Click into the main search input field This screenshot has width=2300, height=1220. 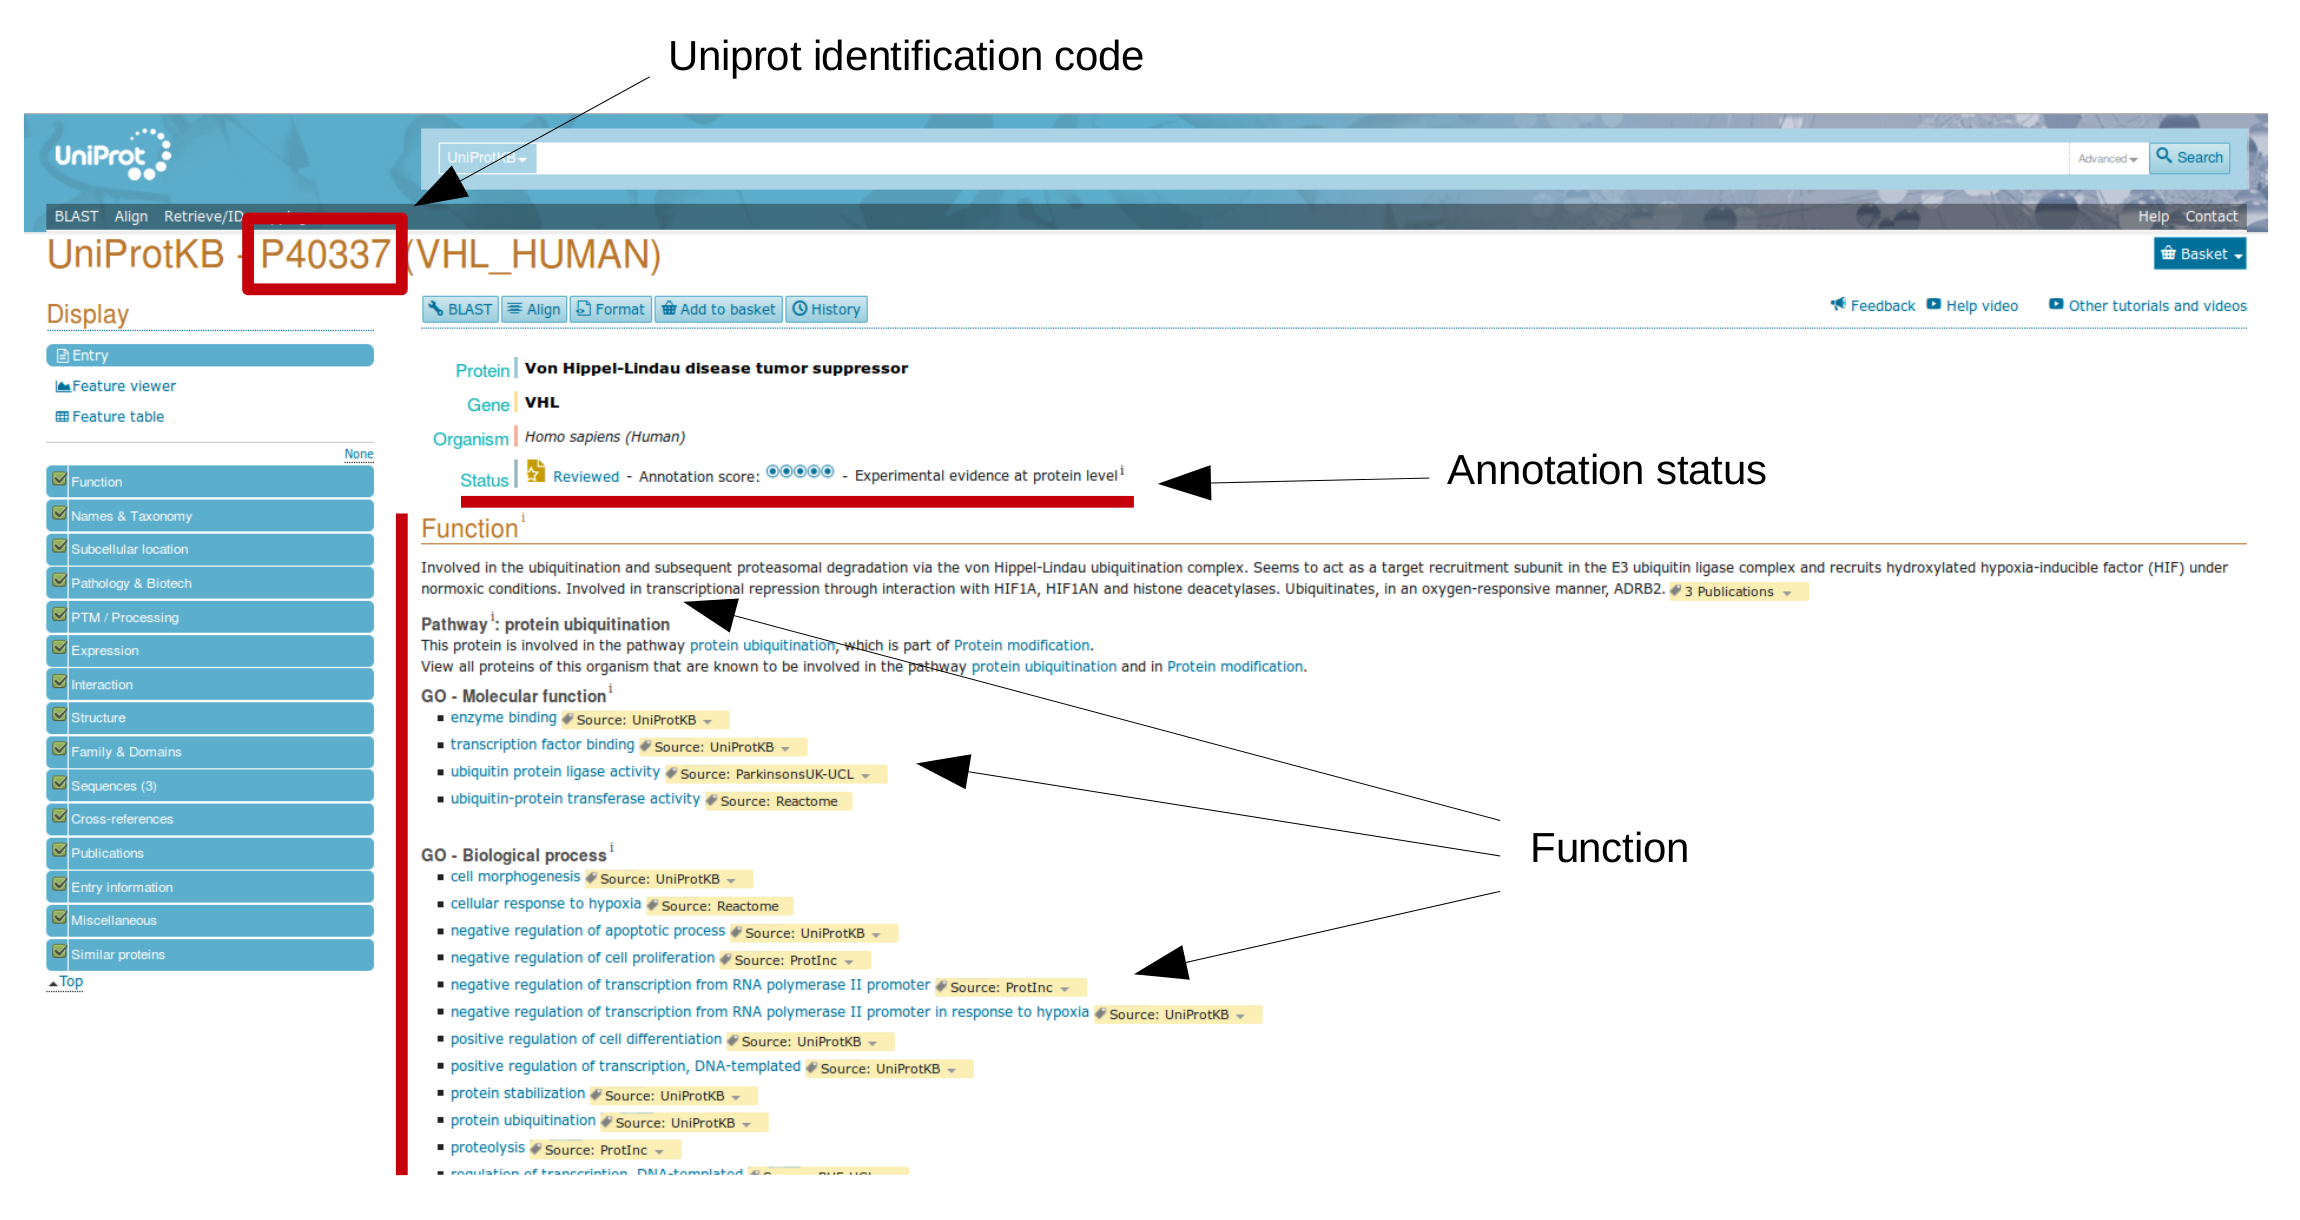1300,157
